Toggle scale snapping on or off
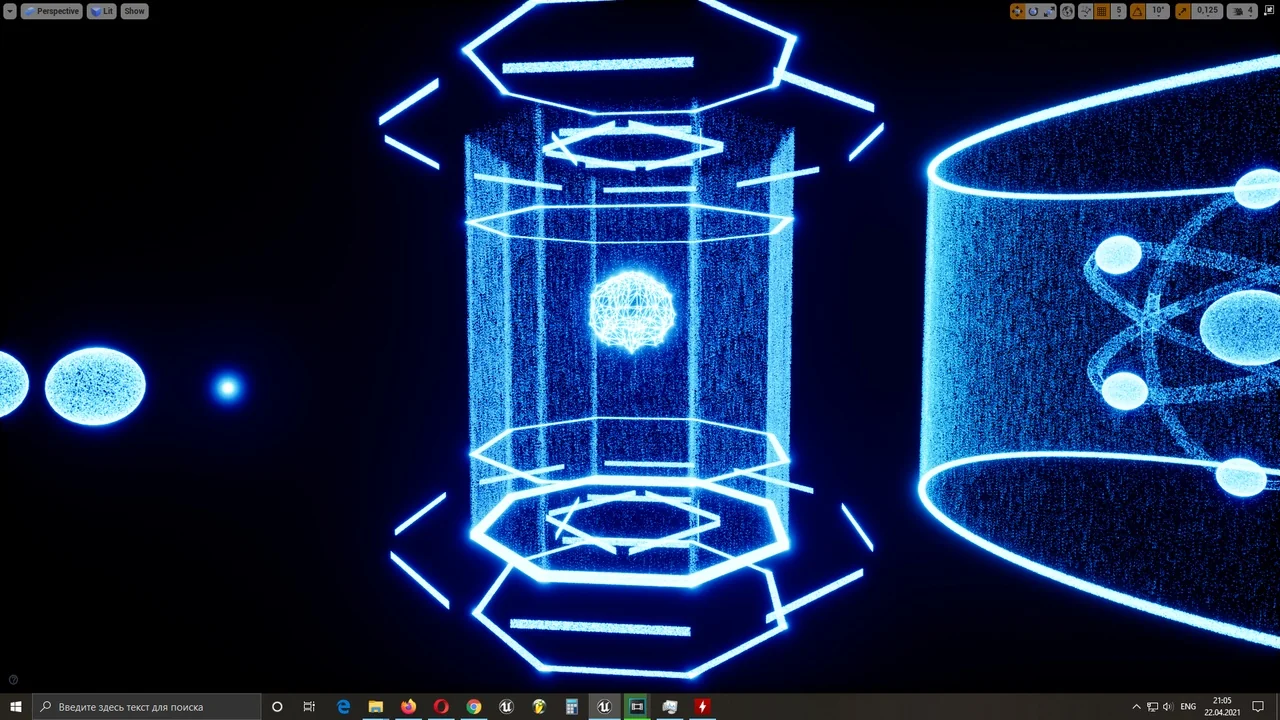Viewport: 1280px width, 720px height. (x=1182, y=11)
